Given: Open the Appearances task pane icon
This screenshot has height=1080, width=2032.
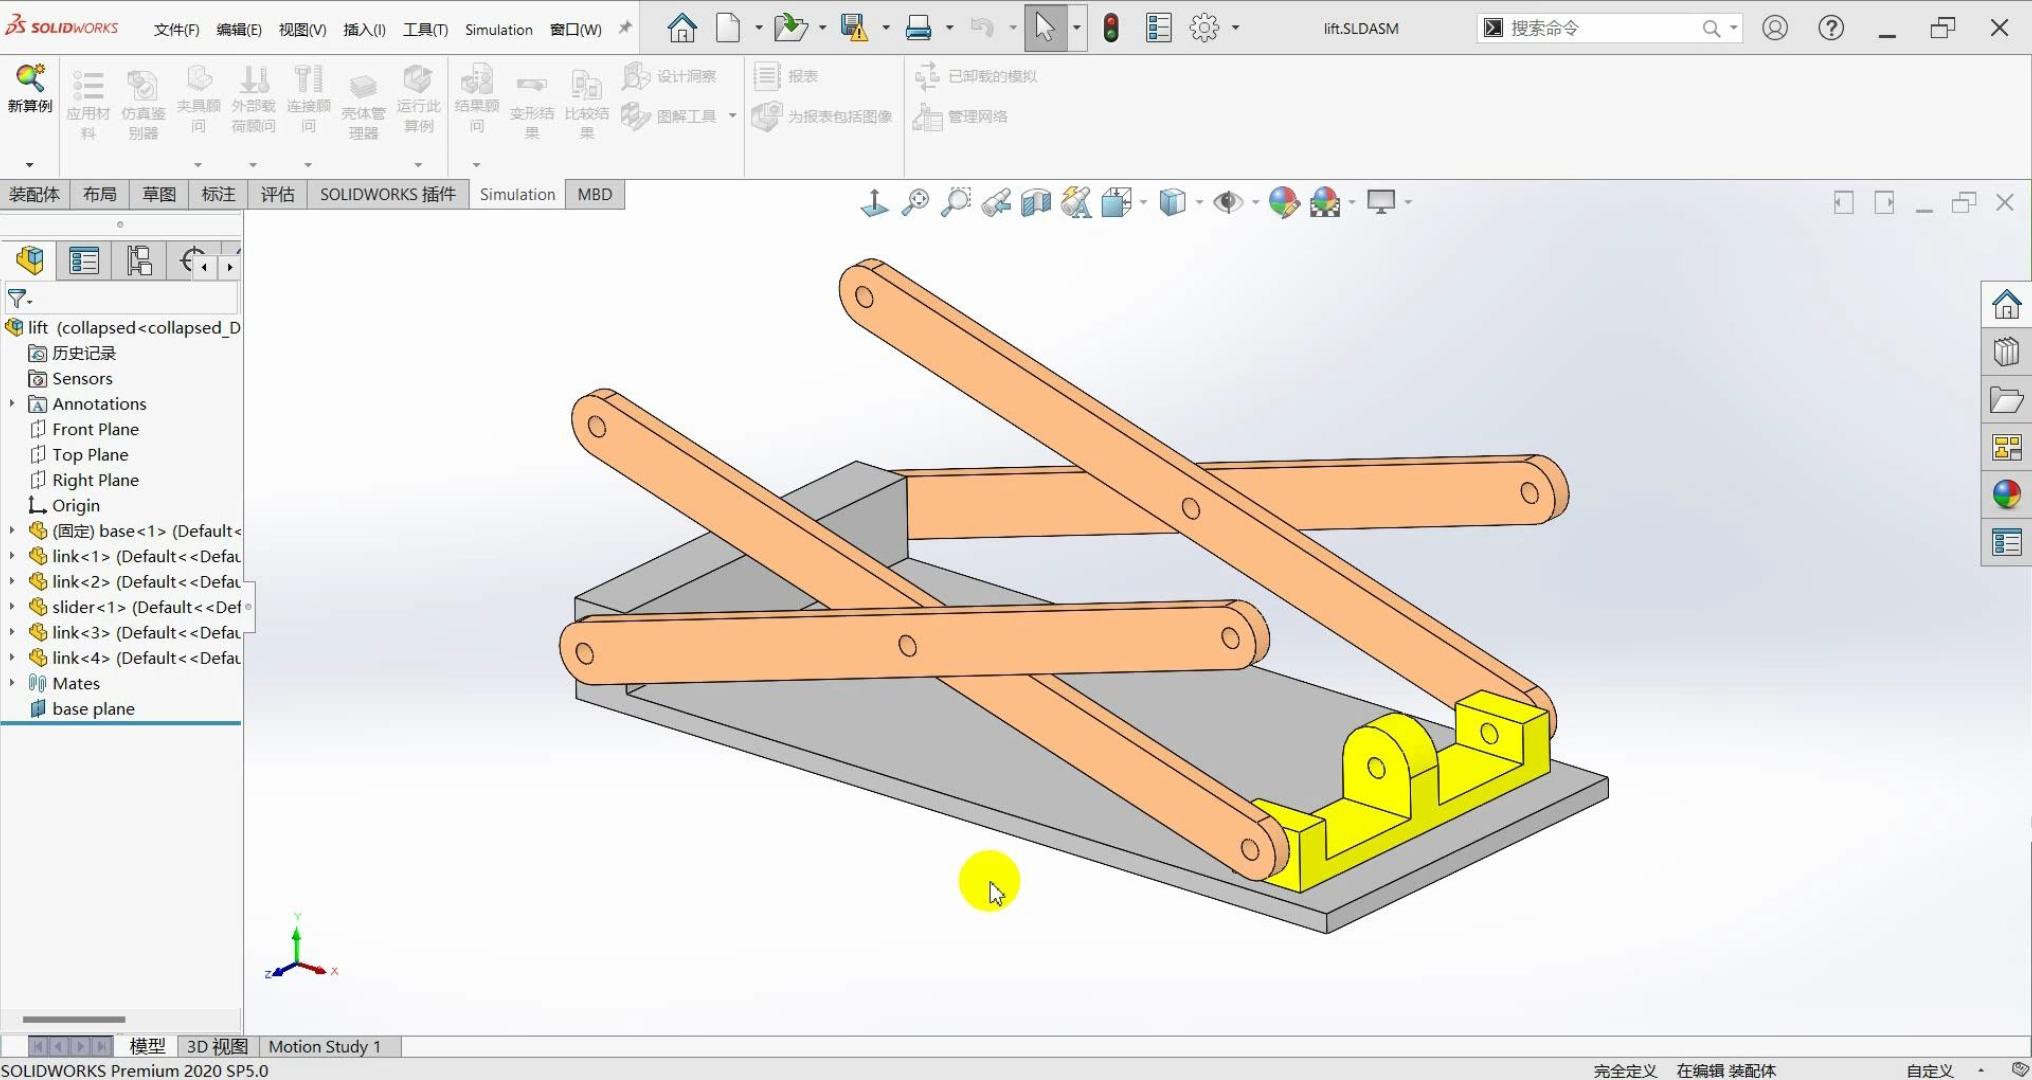Looking at the screenshot, I should coord(2006,494).
